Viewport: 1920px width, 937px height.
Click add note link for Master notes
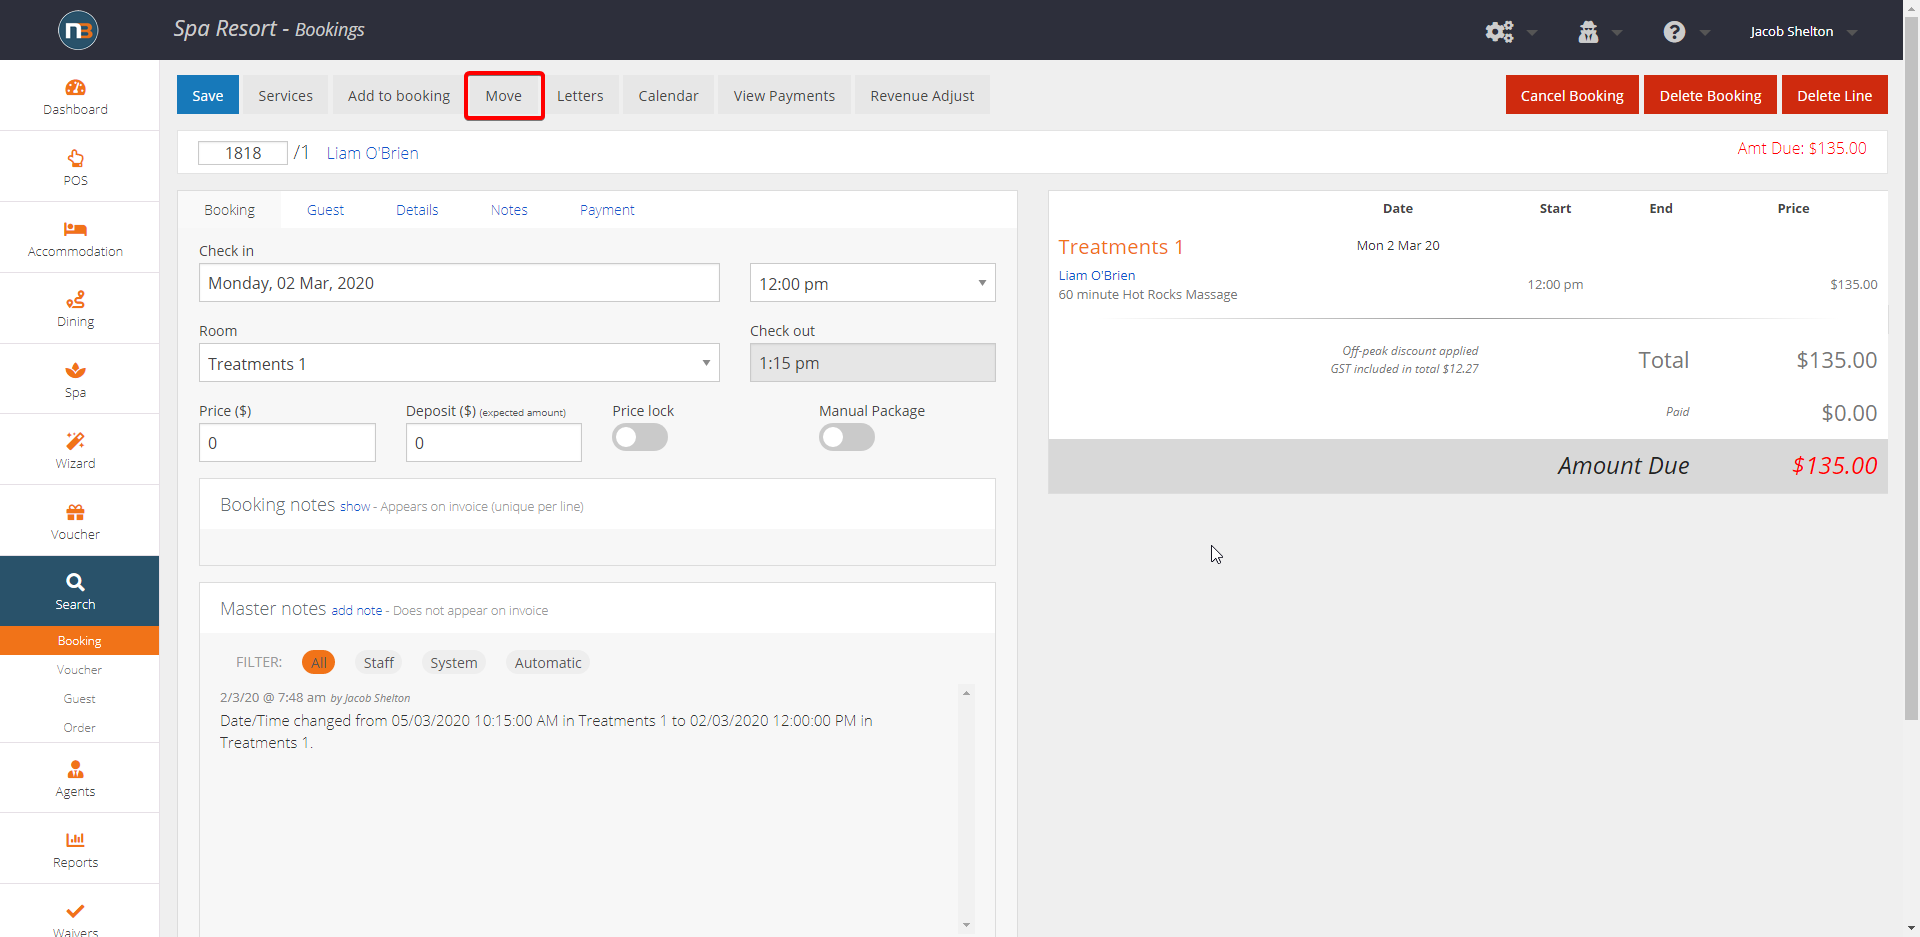[x=357, y=611]
